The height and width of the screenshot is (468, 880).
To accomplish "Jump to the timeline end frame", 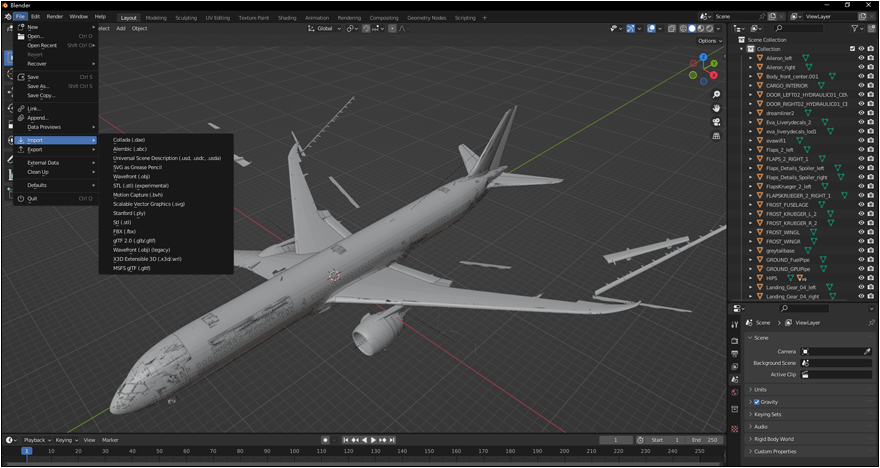I will click(x=392, y=440).
